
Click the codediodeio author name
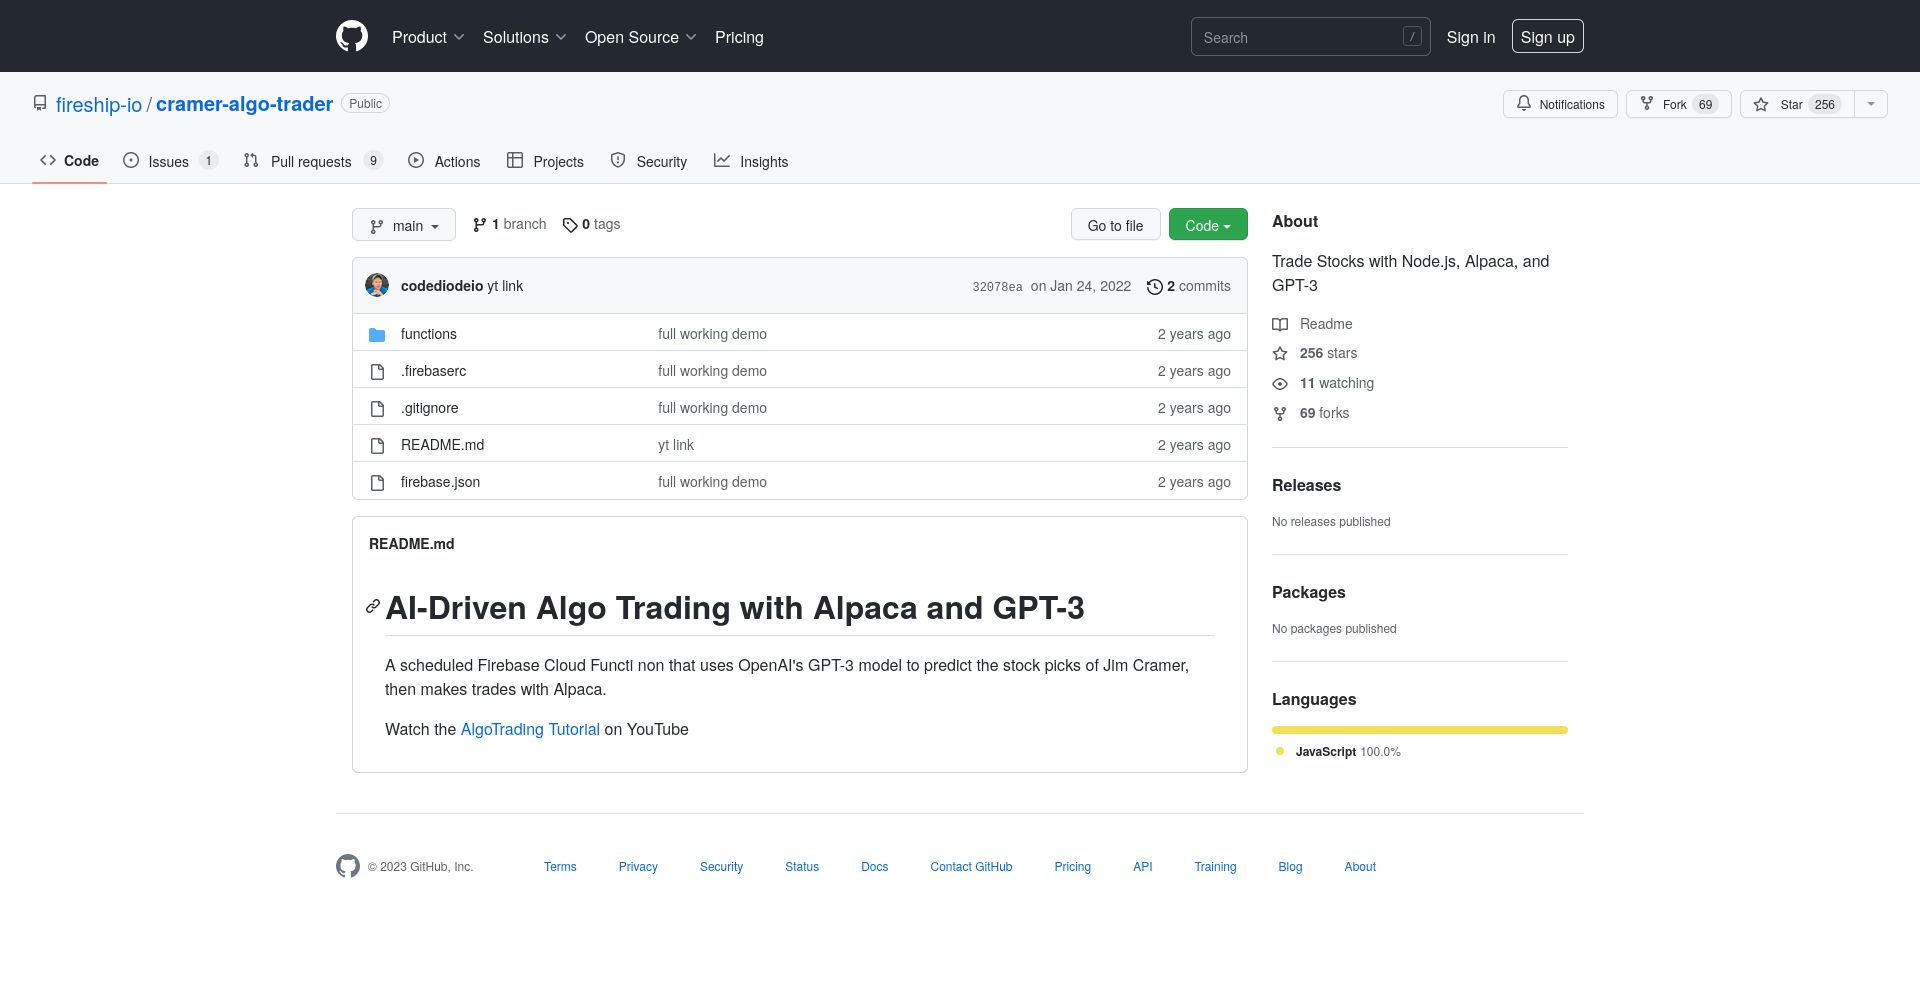(x=442, y=286)
